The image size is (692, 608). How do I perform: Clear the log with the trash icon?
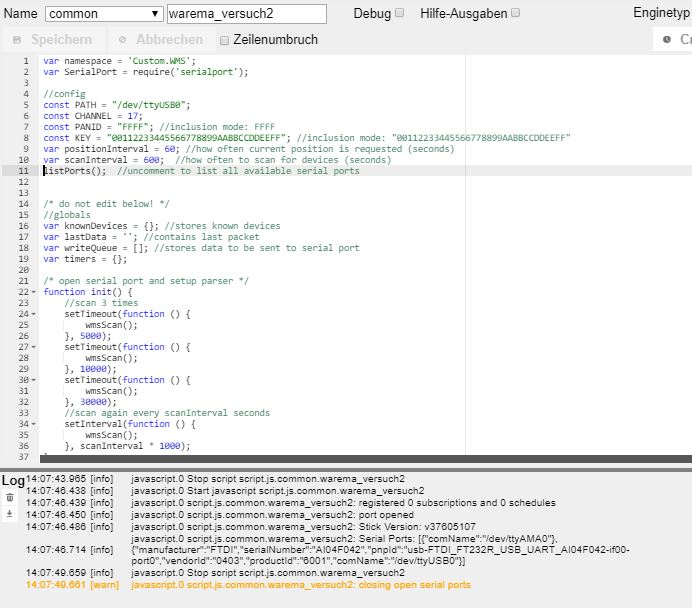[x=10, y=498]
